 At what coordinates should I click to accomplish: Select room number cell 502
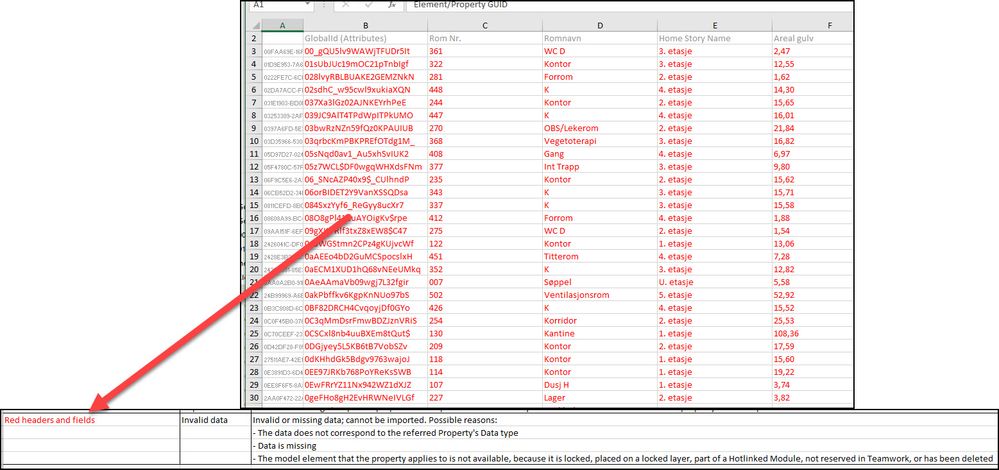[485, 295]
